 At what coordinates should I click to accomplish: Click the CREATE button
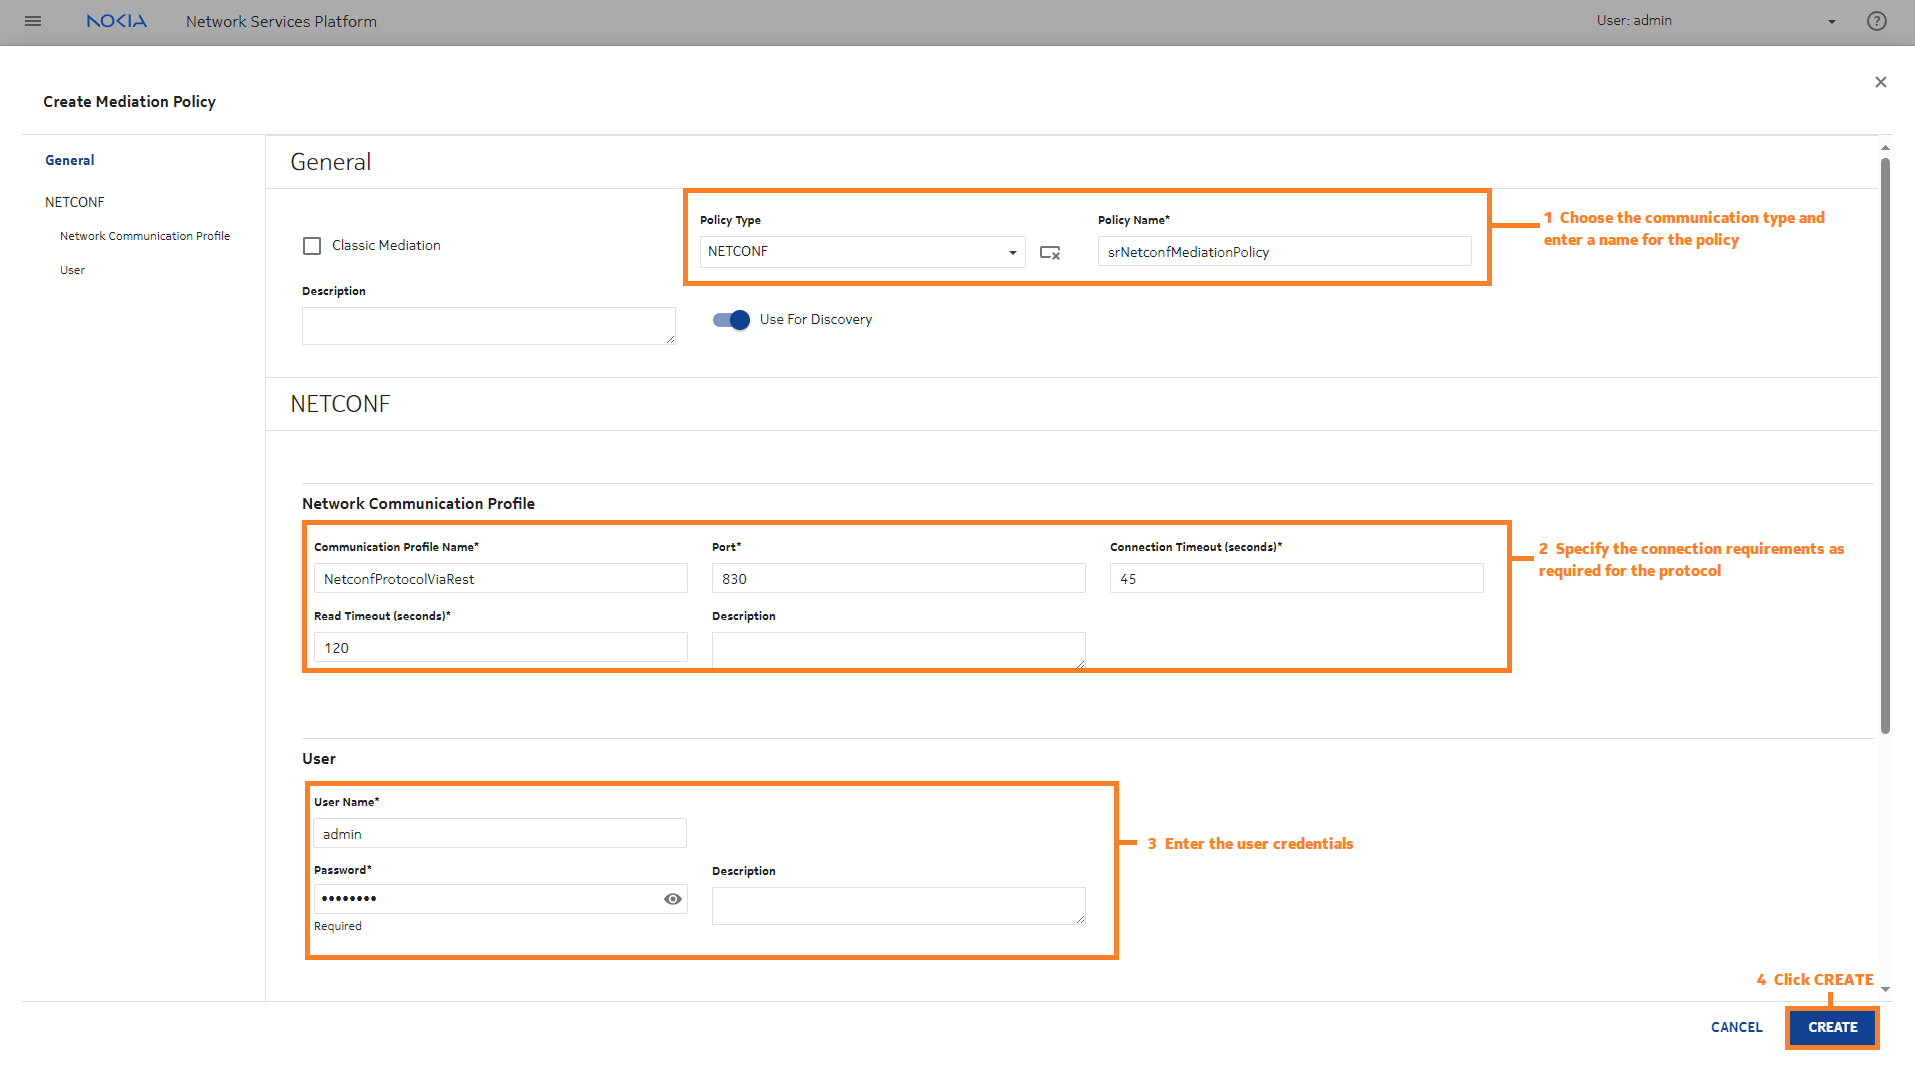click(x=1832, y=1027)
